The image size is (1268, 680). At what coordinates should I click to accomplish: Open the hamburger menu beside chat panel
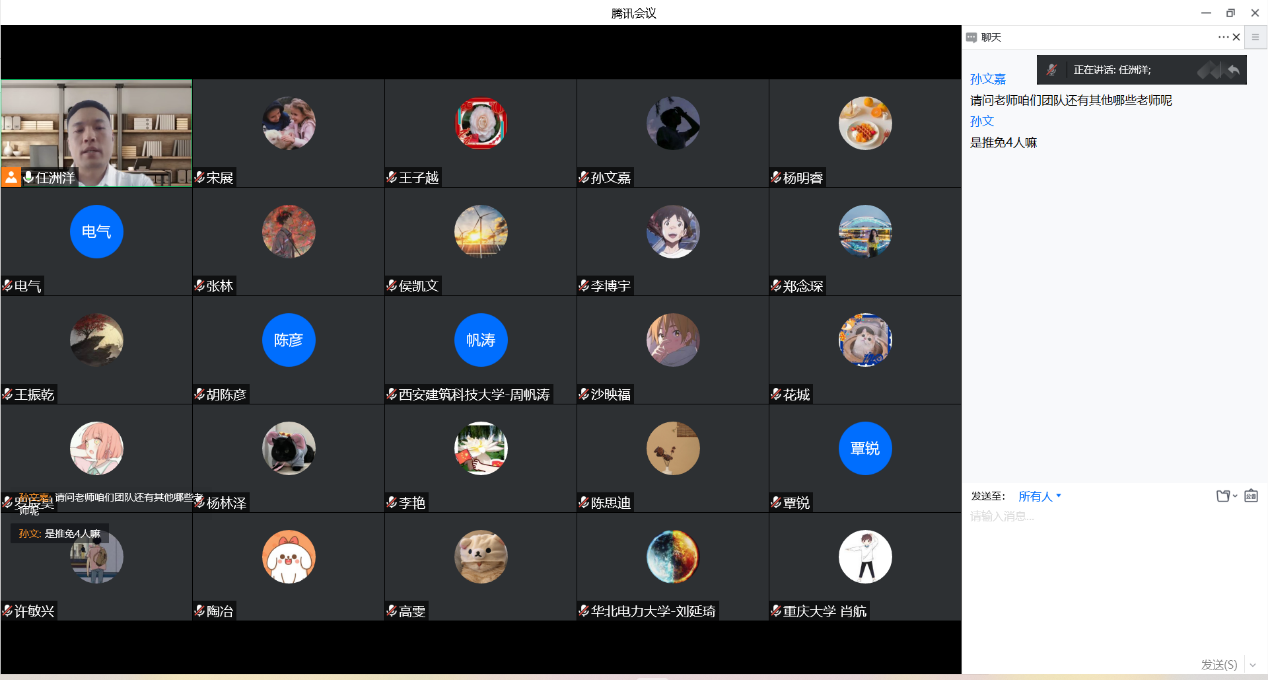click(1255, 37)
